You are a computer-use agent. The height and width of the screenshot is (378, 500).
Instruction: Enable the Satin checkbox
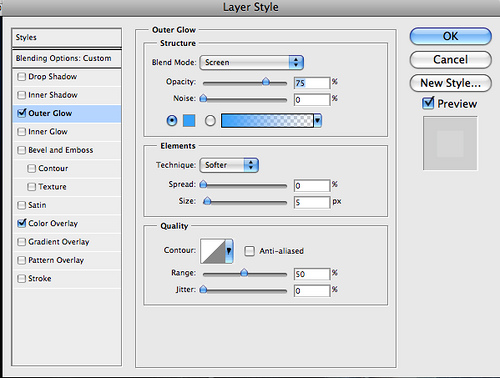tap(21, 205)
